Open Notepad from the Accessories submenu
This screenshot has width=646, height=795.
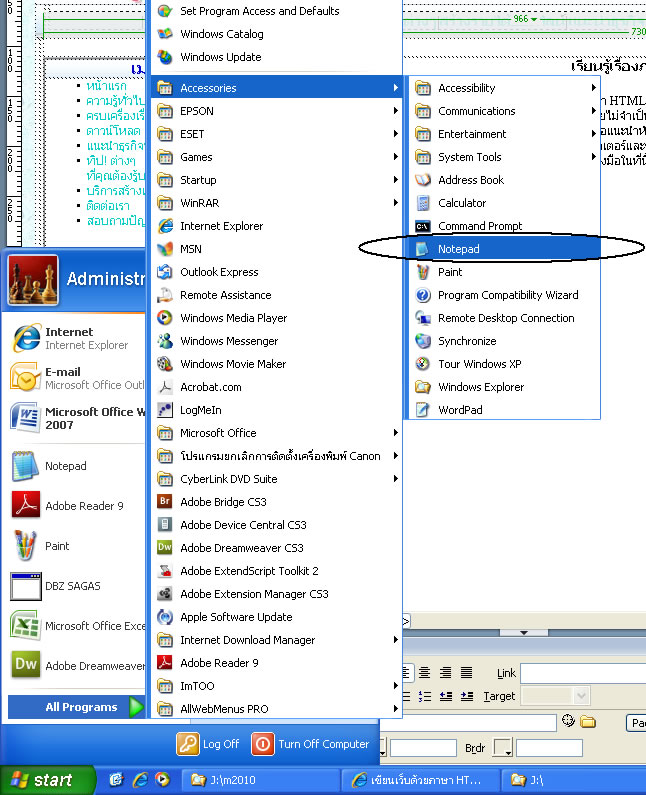[x=504, y=249]
